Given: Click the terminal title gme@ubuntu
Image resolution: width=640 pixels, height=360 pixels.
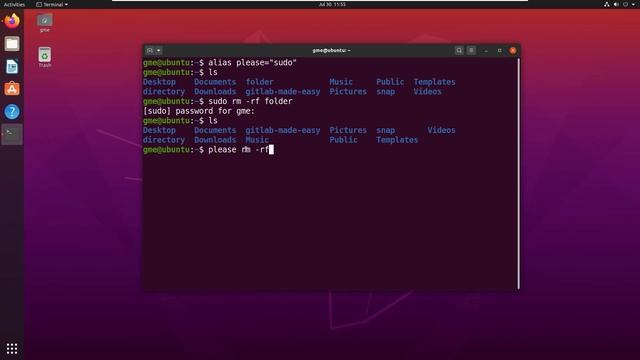Looking at the screenshot, I should (331, 51).
